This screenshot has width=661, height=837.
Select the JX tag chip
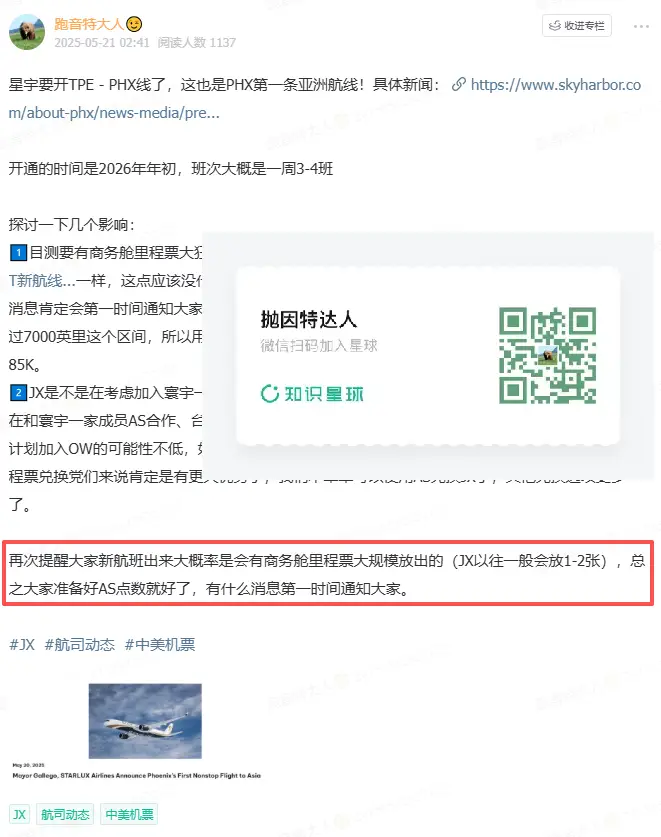pos(19,815)
